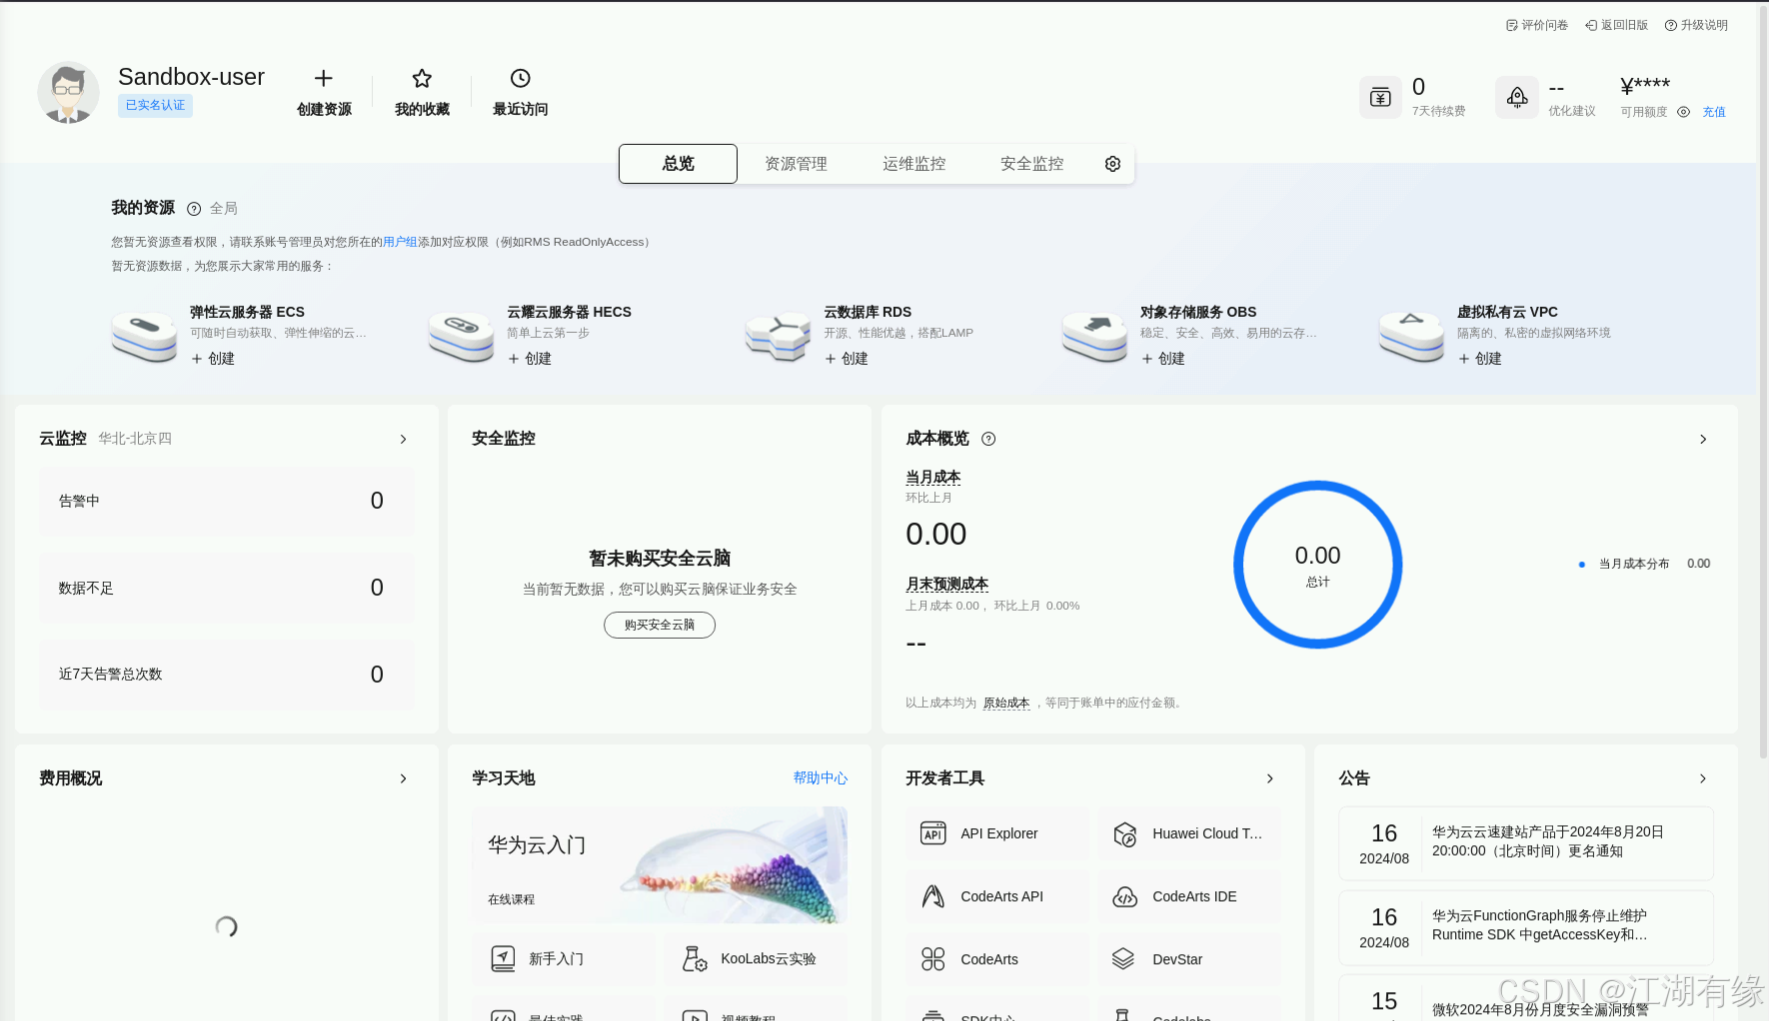Click the KooLabs云实验 flask icon

[x=694, y=959]
